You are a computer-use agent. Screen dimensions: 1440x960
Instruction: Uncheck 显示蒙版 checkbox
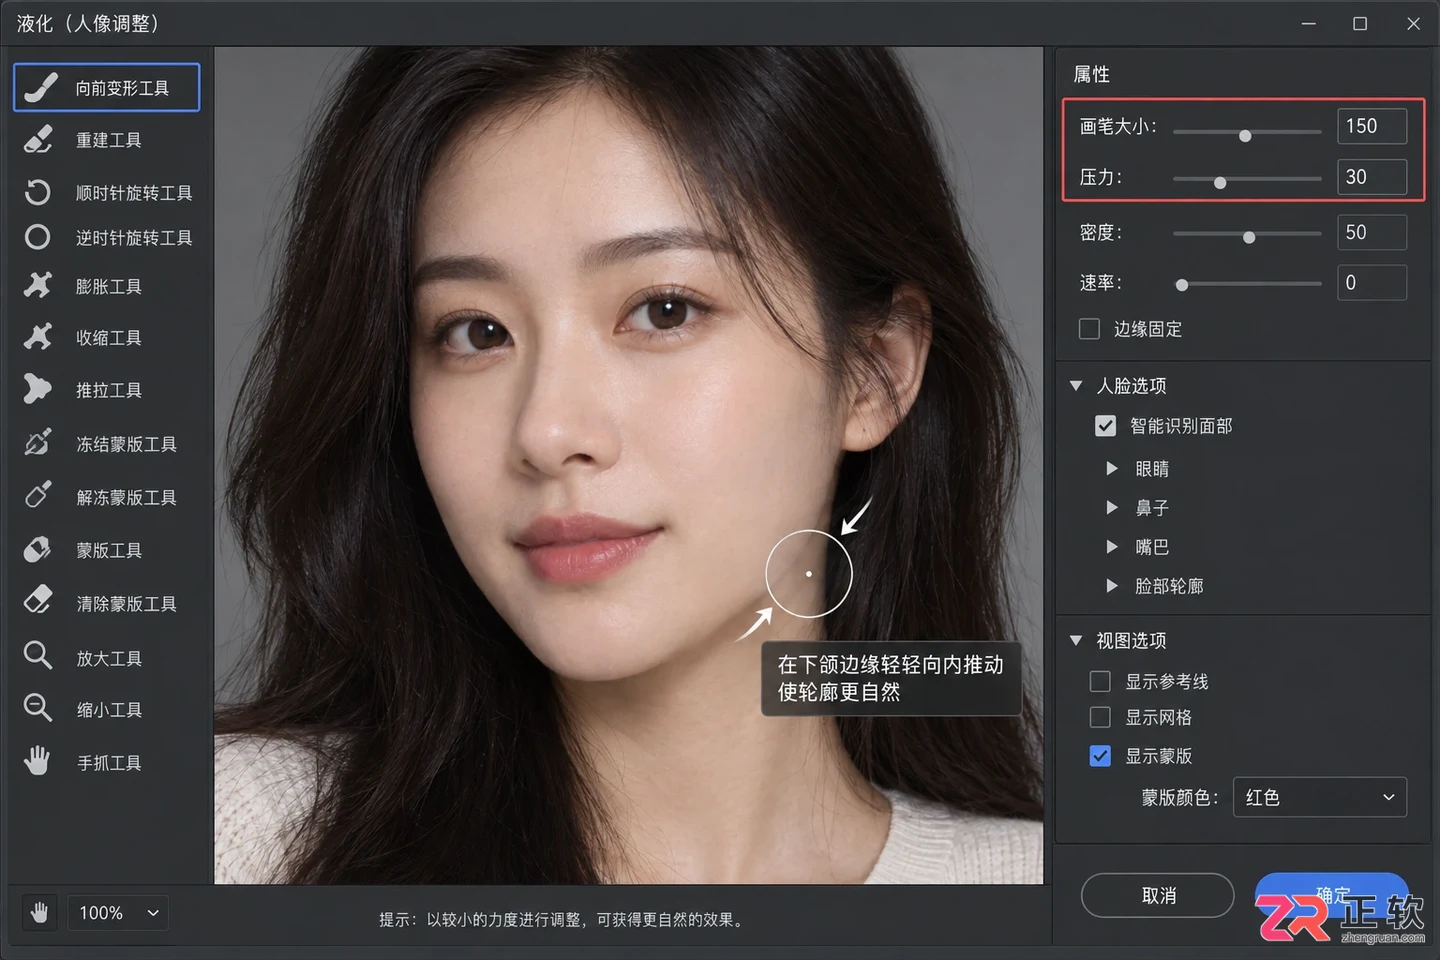tap(1100, 756)
